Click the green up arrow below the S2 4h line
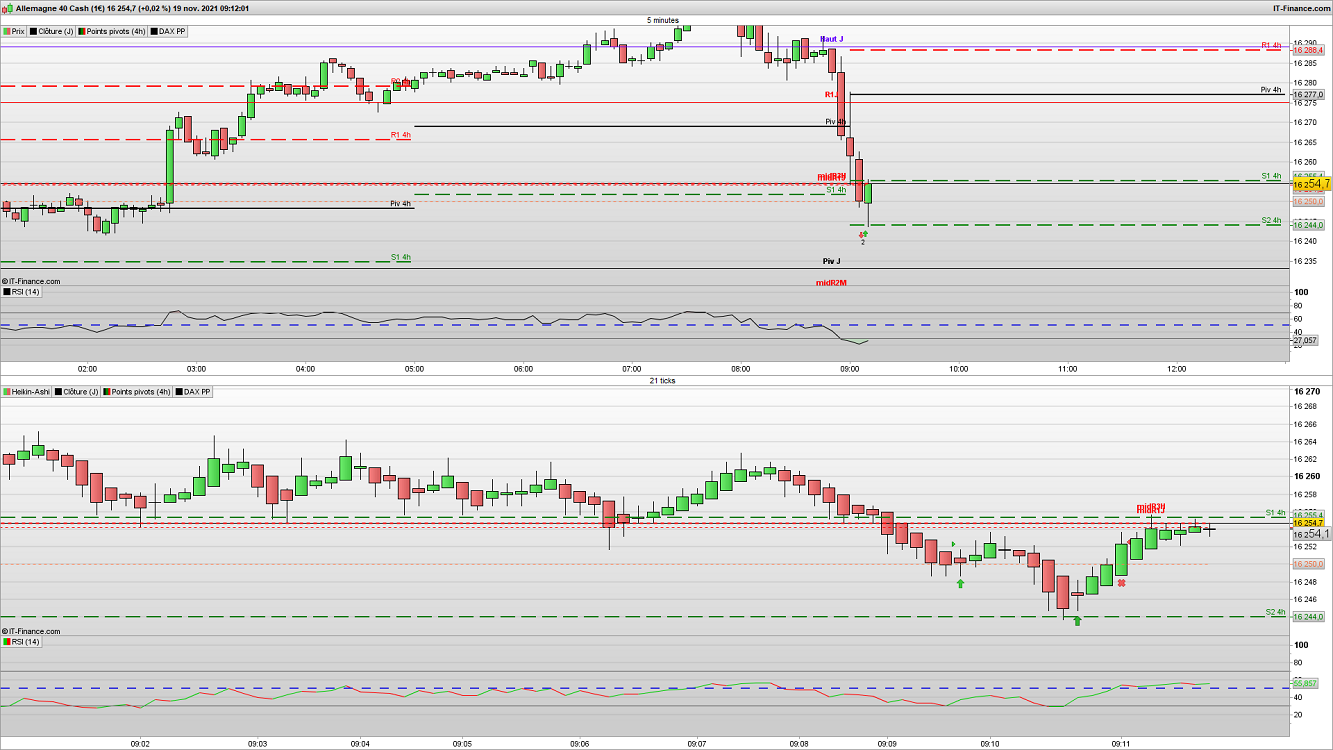This screenshot has width=1333, height=750. coord(1077,622)
